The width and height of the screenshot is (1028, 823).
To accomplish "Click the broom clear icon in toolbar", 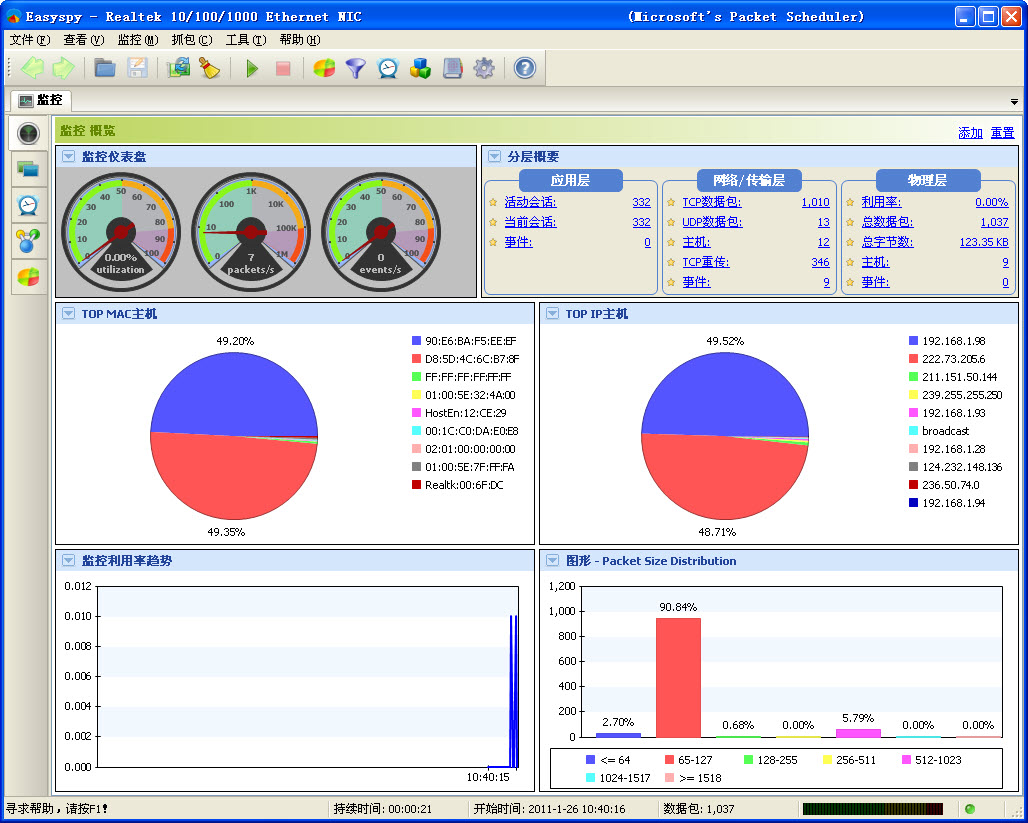I will pyautogui.click(x=209, y=68).
